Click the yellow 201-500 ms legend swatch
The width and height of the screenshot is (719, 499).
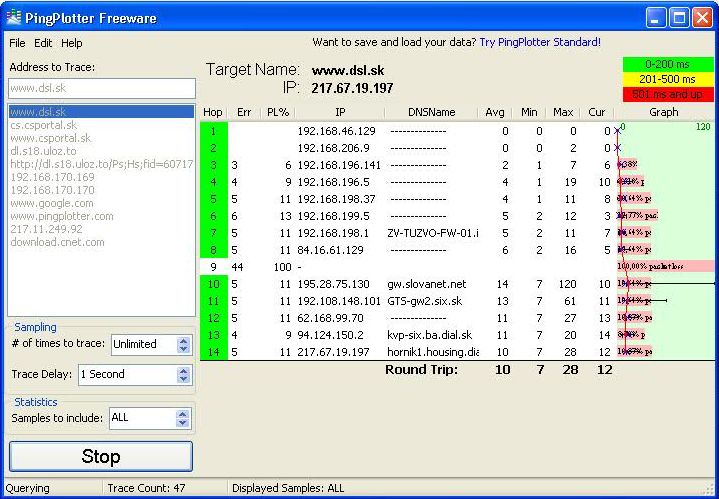[x=667, y=79]
